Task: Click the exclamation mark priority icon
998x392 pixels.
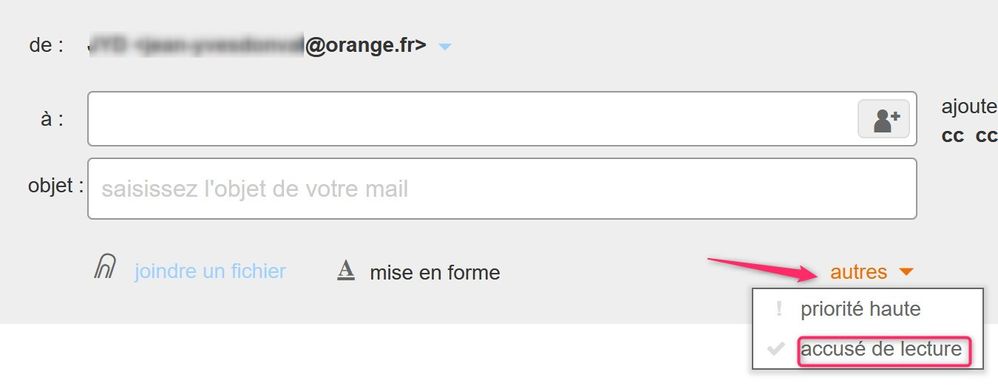Action: [778, 310]
